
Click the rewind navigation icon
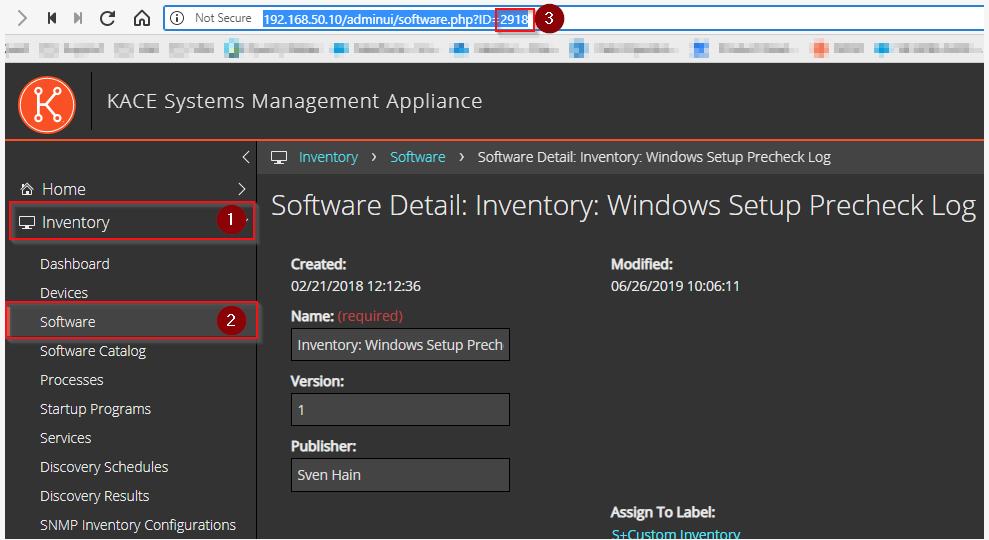(52, 18)
